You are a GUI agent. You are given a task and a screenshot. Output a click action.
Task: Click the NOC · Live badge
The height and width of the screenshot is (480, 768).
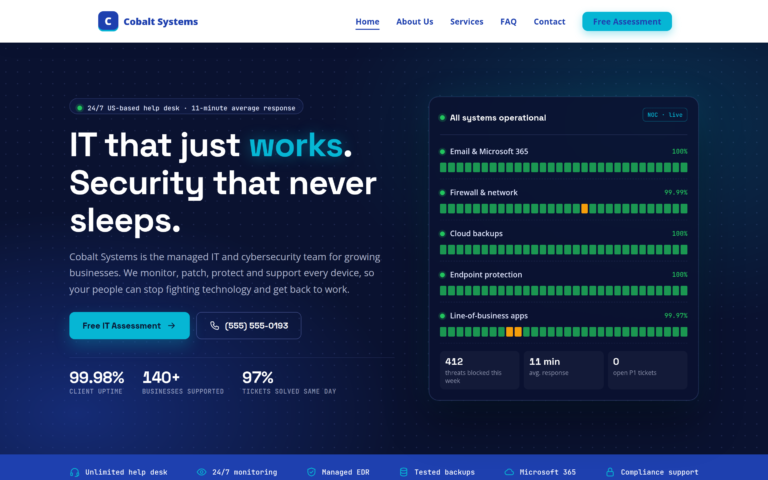click(x=665, y=115)
